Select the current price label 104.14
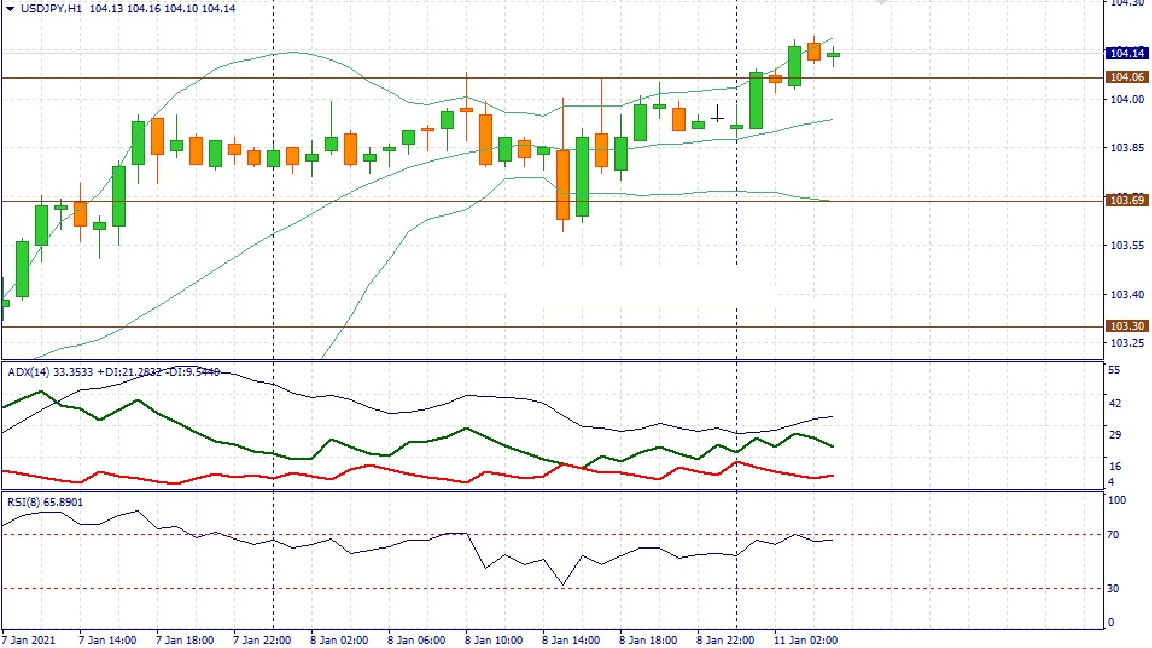Screen dimensions: 1152x648 pos(1126,53)
